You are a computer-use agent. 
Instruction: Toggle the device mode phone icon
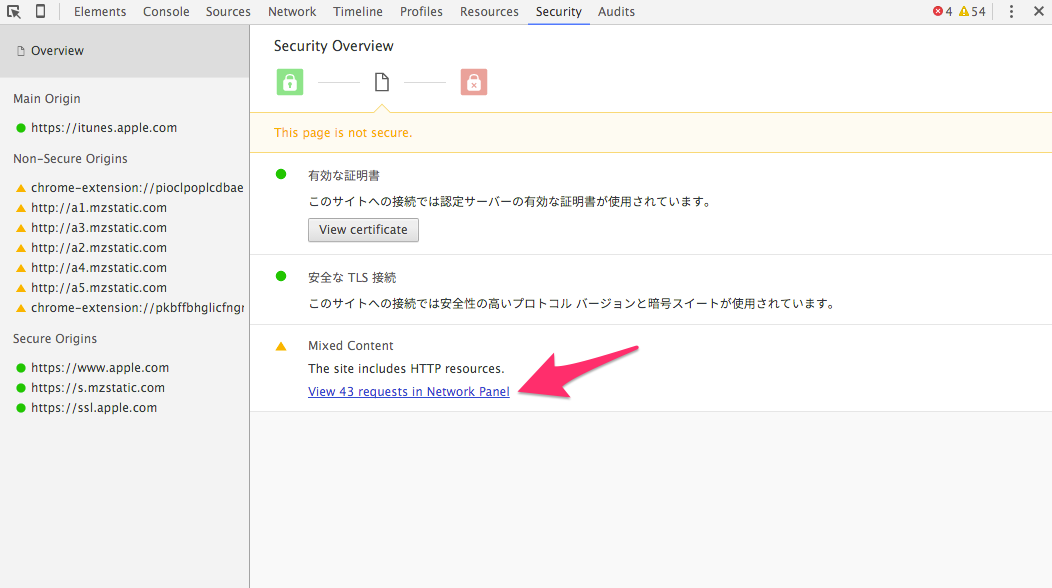coord(40,11)
